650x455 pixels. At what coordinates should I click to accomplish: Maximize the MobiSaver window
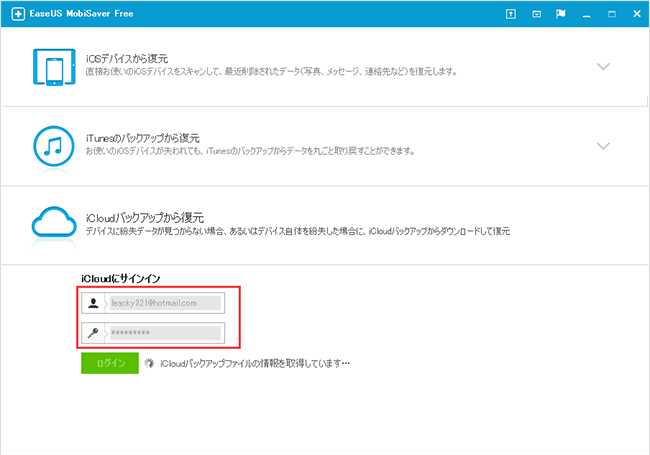[x=611, y=14]
